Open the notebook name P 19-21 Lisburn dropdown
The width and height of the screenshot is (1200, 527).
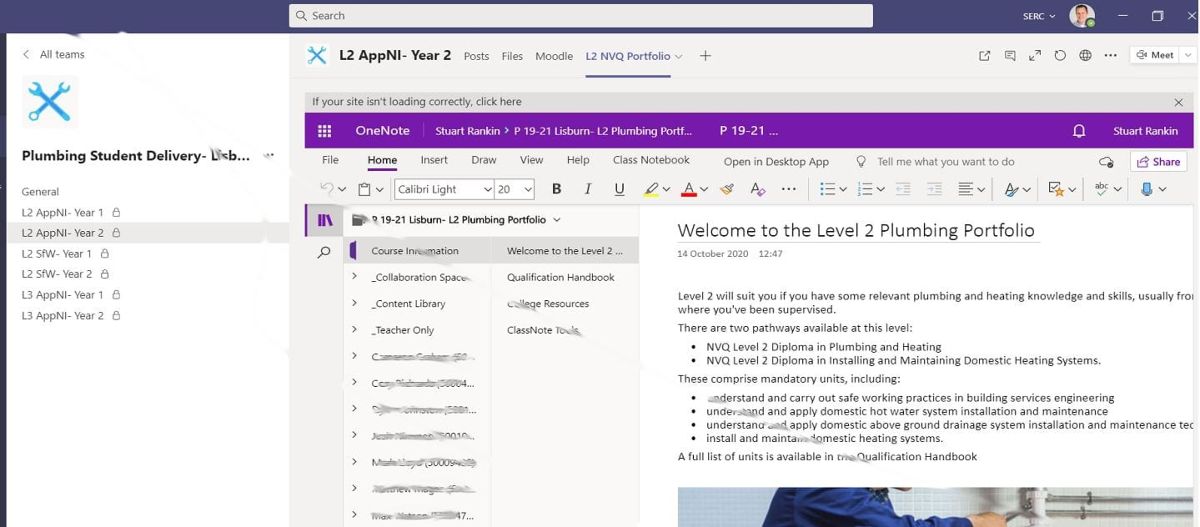[557, 220]
